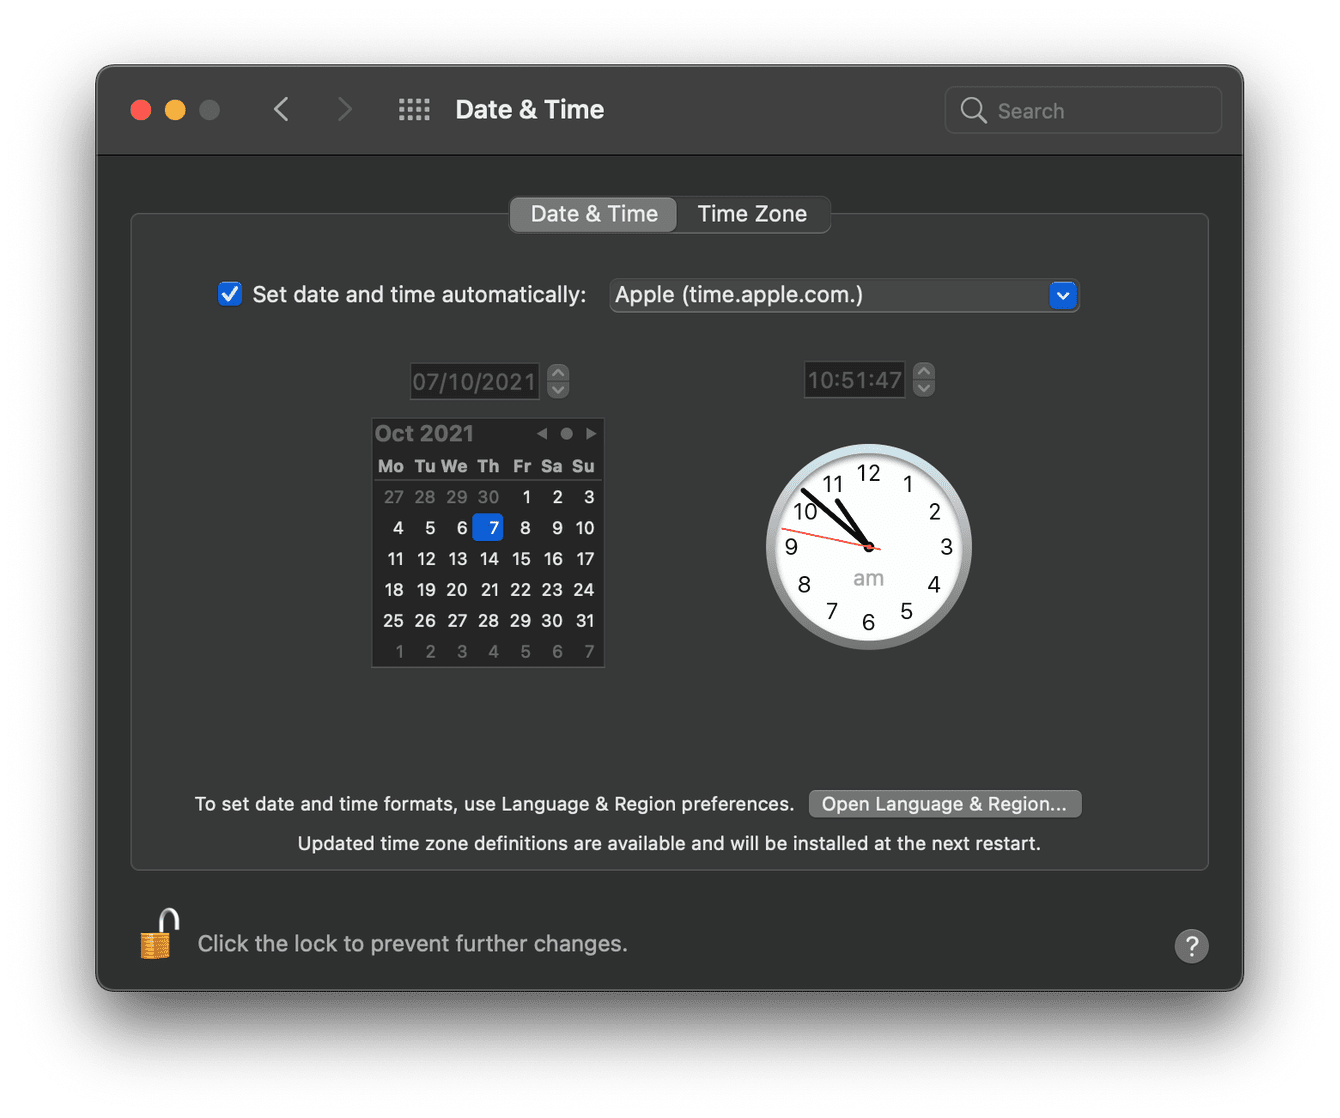
Task: Switch to the Time Zone tab
Action: [x=752, y=214]
